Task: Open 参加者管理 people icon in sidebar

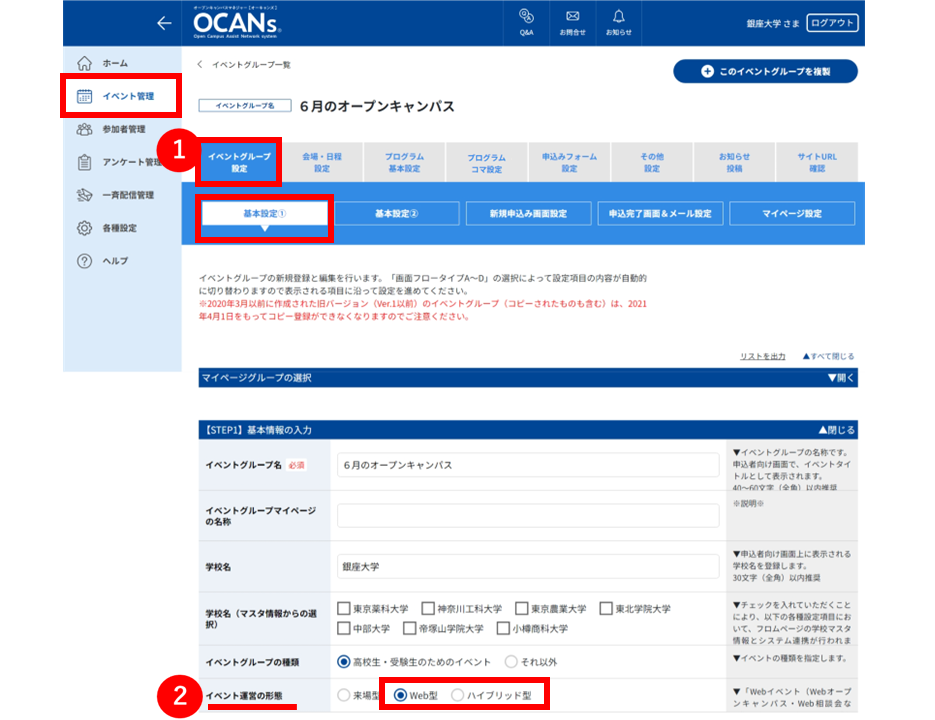Action: [x=85, y=129]
